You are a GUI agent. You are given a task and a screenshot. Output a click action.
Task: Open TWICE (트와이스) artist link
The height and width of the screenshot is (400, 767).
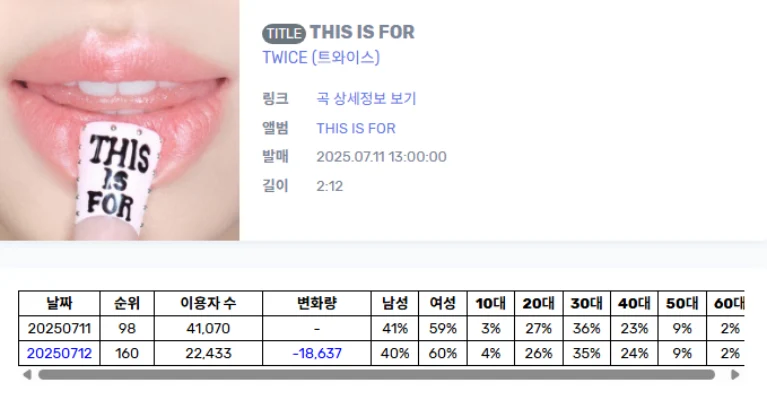321,58
